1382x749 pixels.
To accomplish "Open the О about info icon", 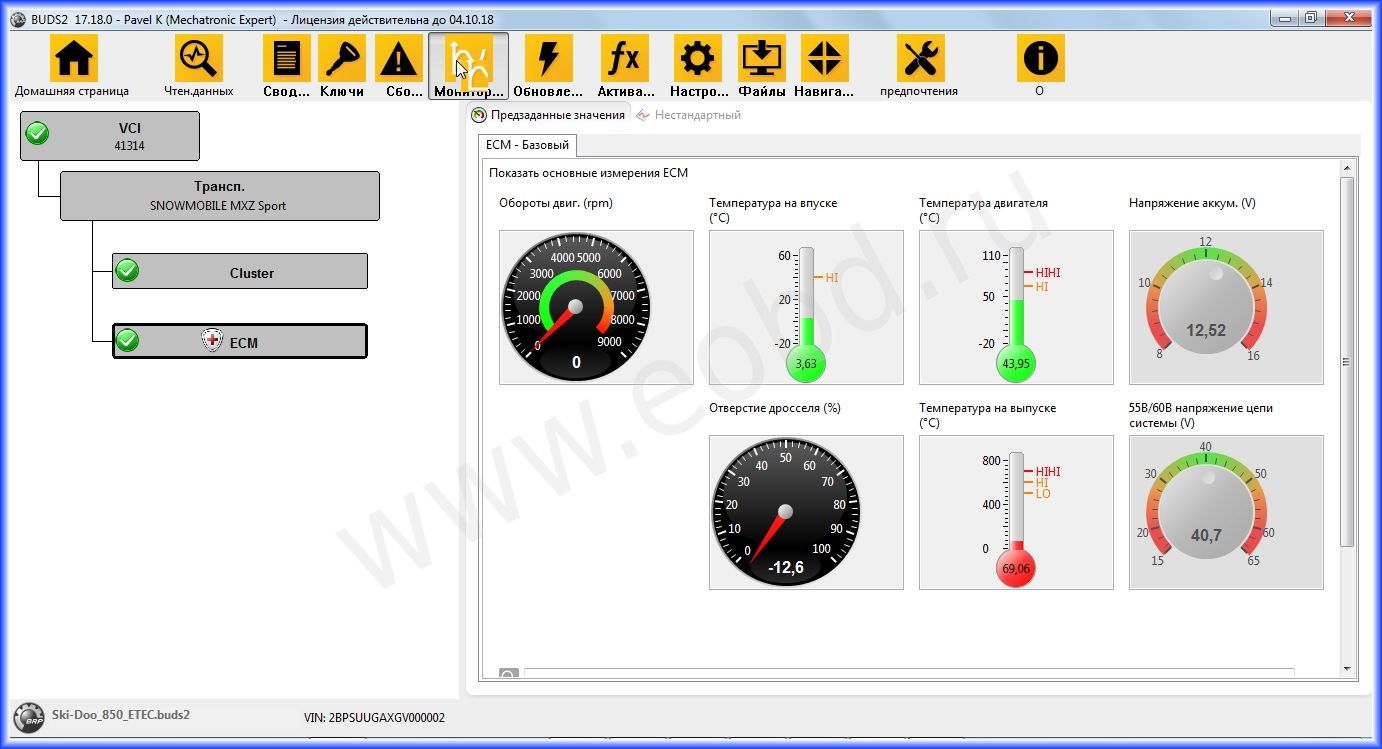I will [x=1040, y=58].
